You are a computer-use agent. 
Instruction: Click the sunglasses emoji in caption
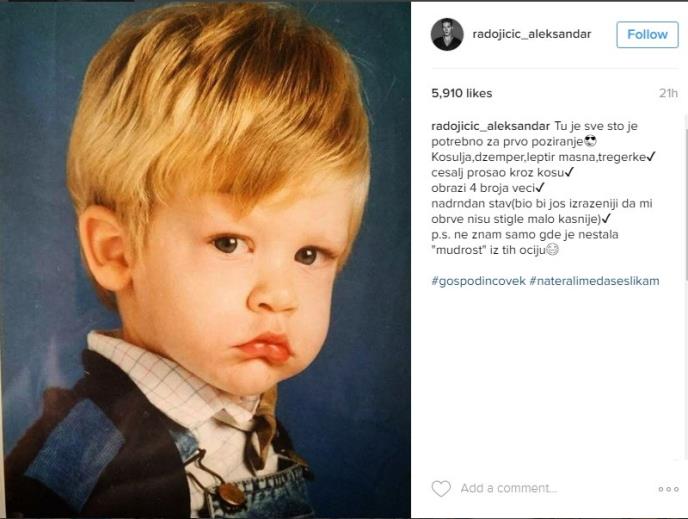pyautogui.click(x=591, y=141)
